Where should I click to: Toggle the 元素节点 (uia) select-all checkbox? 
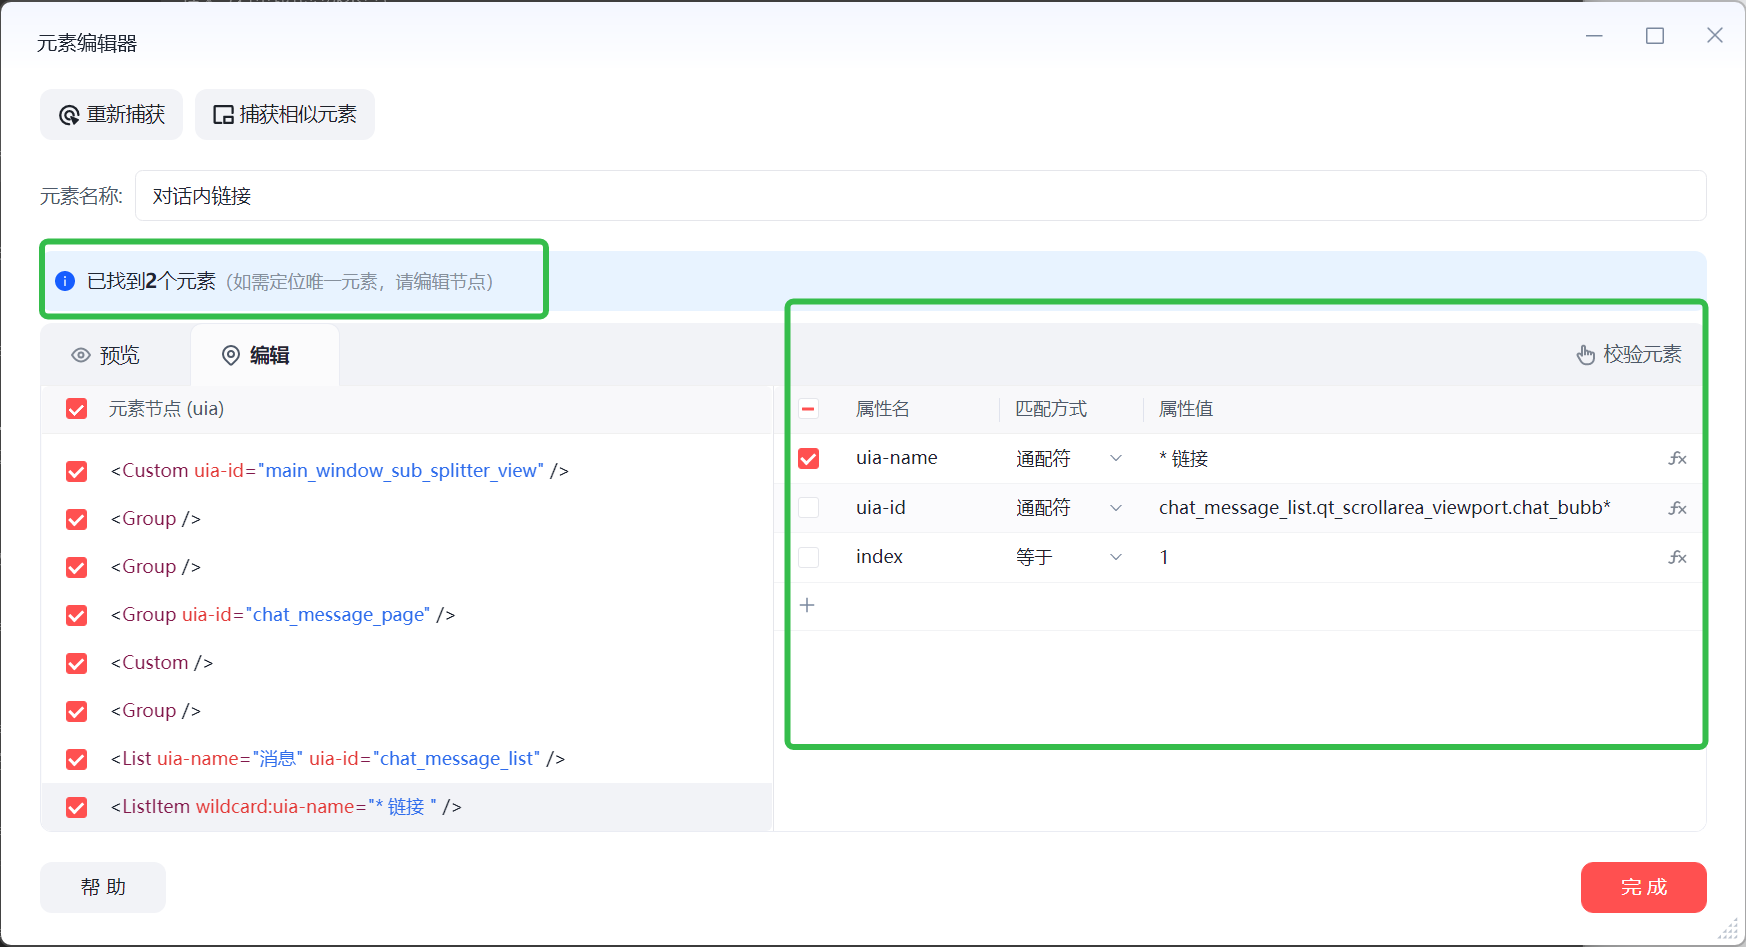pyautogui.click(x=76, y=409)
